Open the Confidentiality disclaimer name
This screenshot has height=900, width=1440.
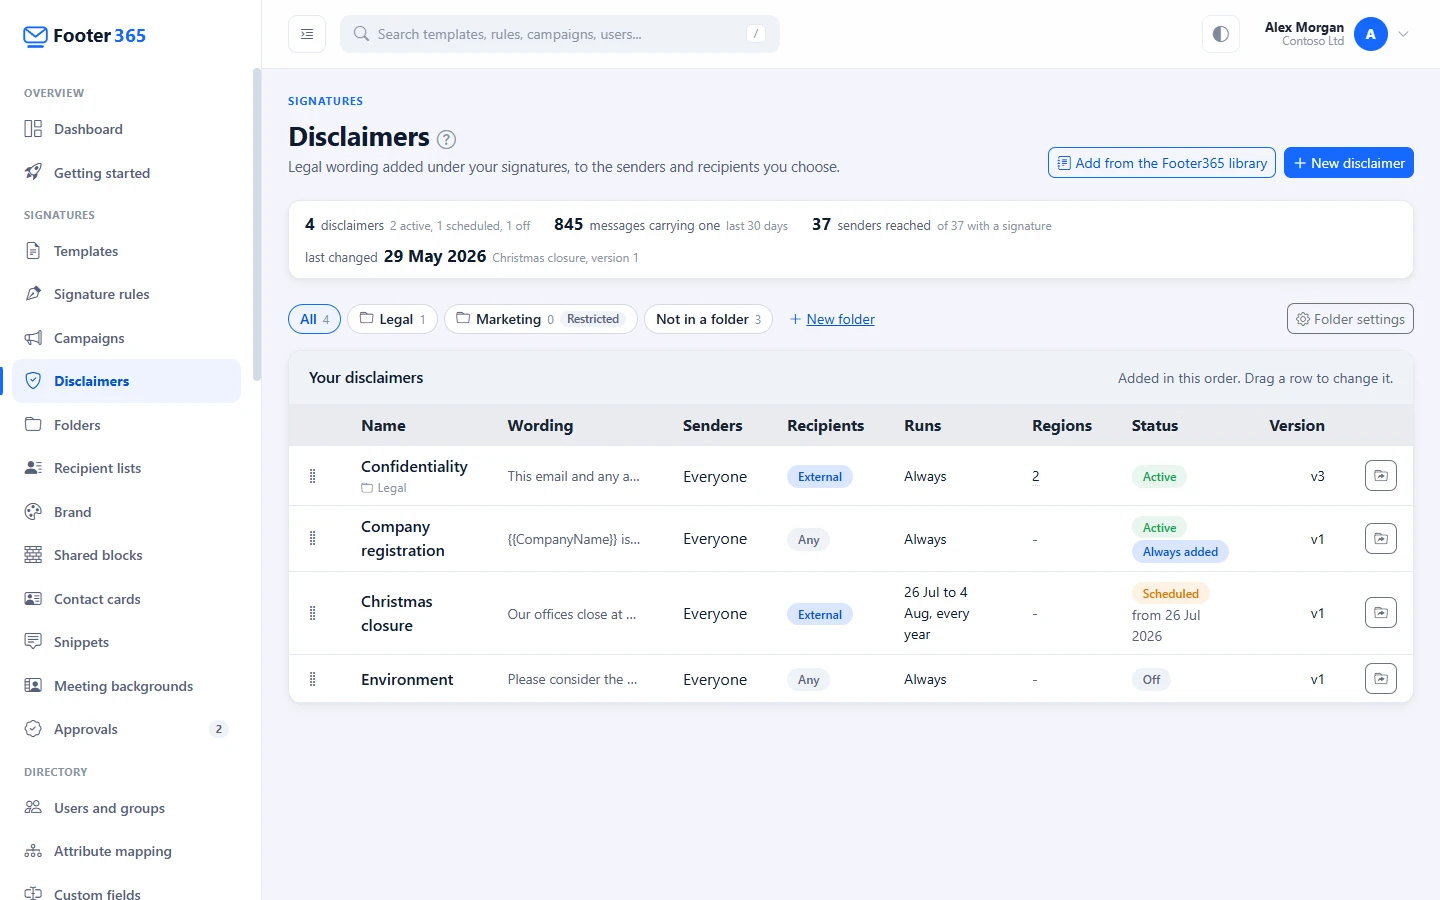[x=414, y=467]
